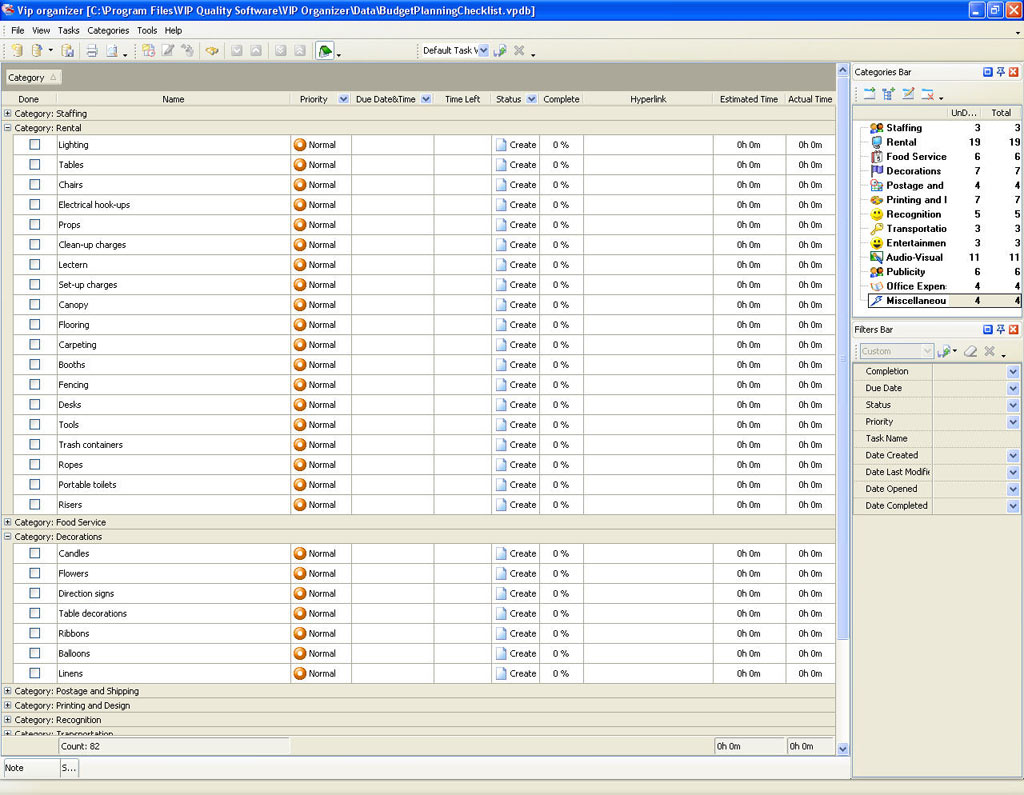
Task: Click the first toolbar icon at far left
Action: coord(16,51)
